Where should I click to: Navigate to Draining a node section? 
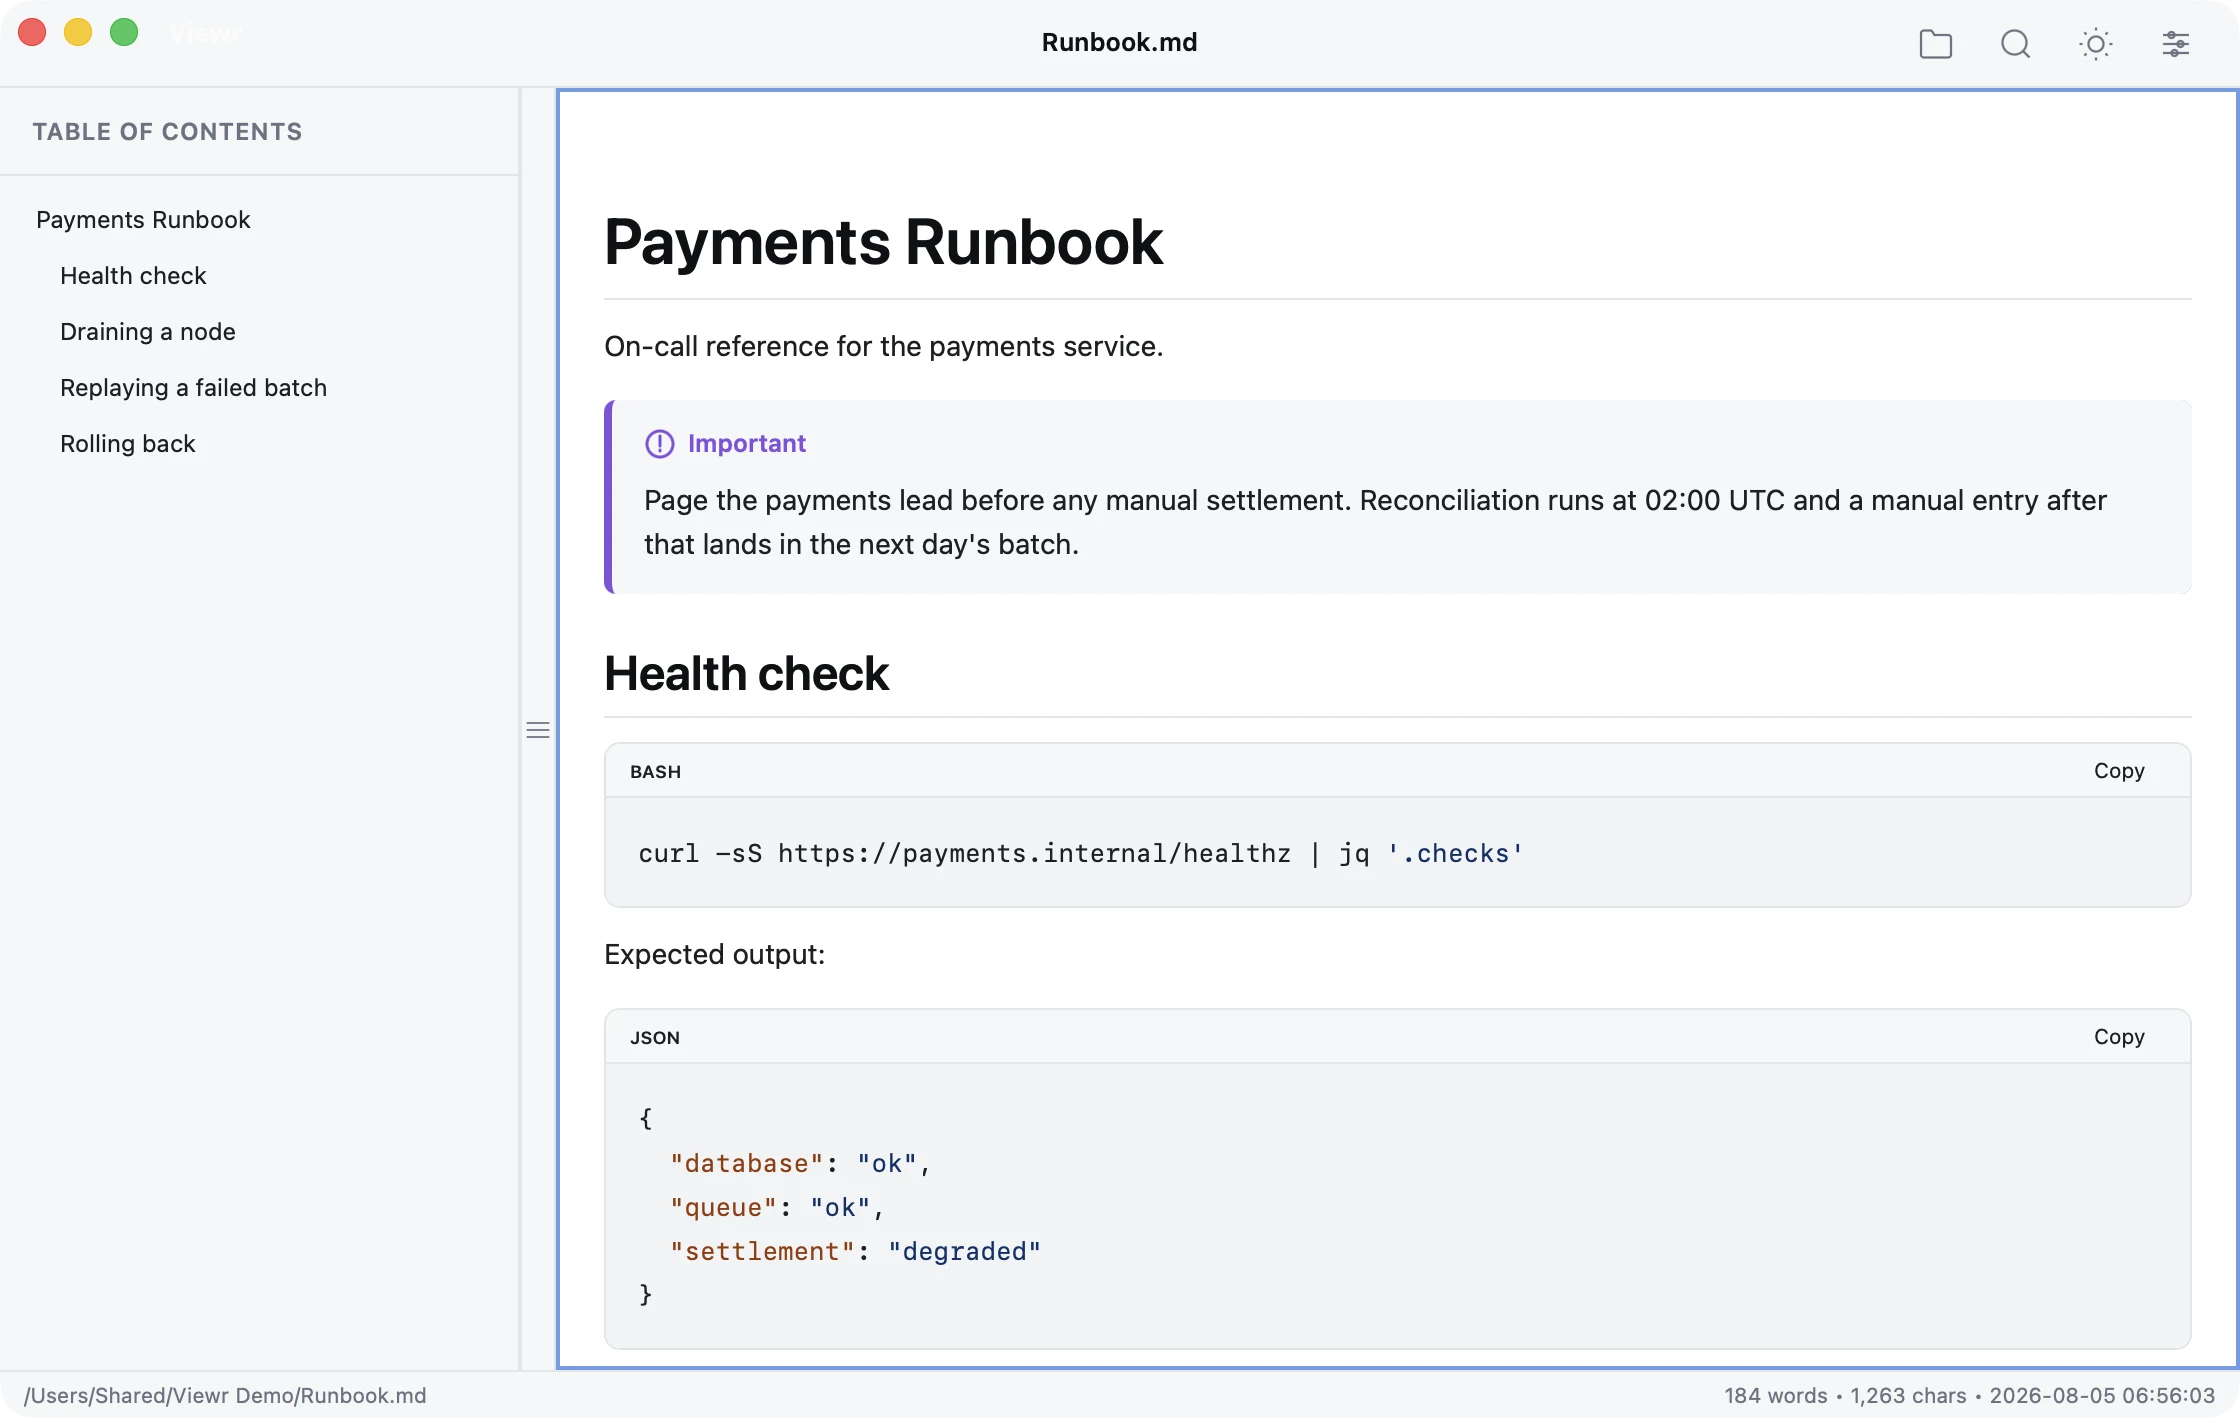[148, 332]
